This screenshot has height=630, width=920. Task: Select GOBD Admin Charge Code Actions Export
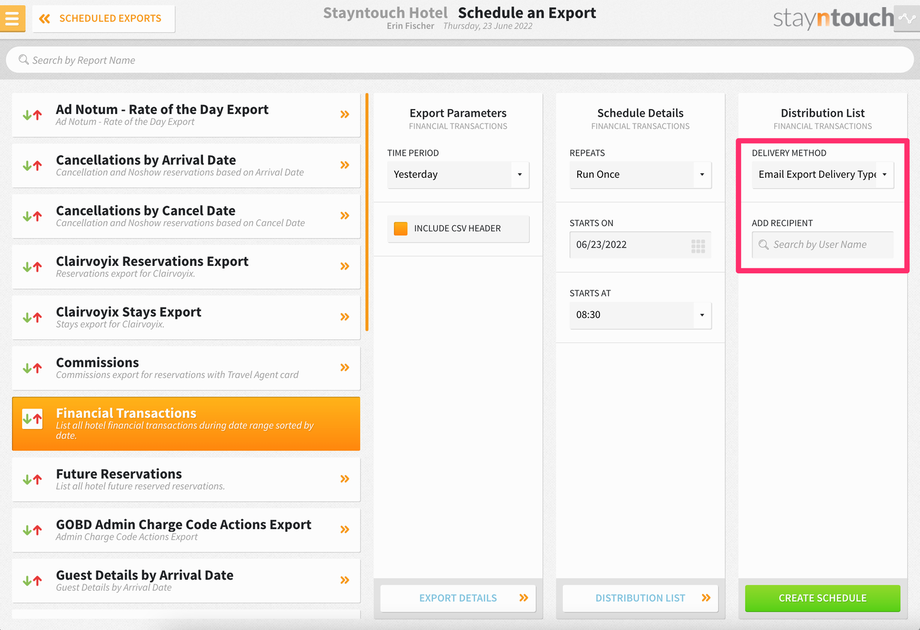[186, 530]
